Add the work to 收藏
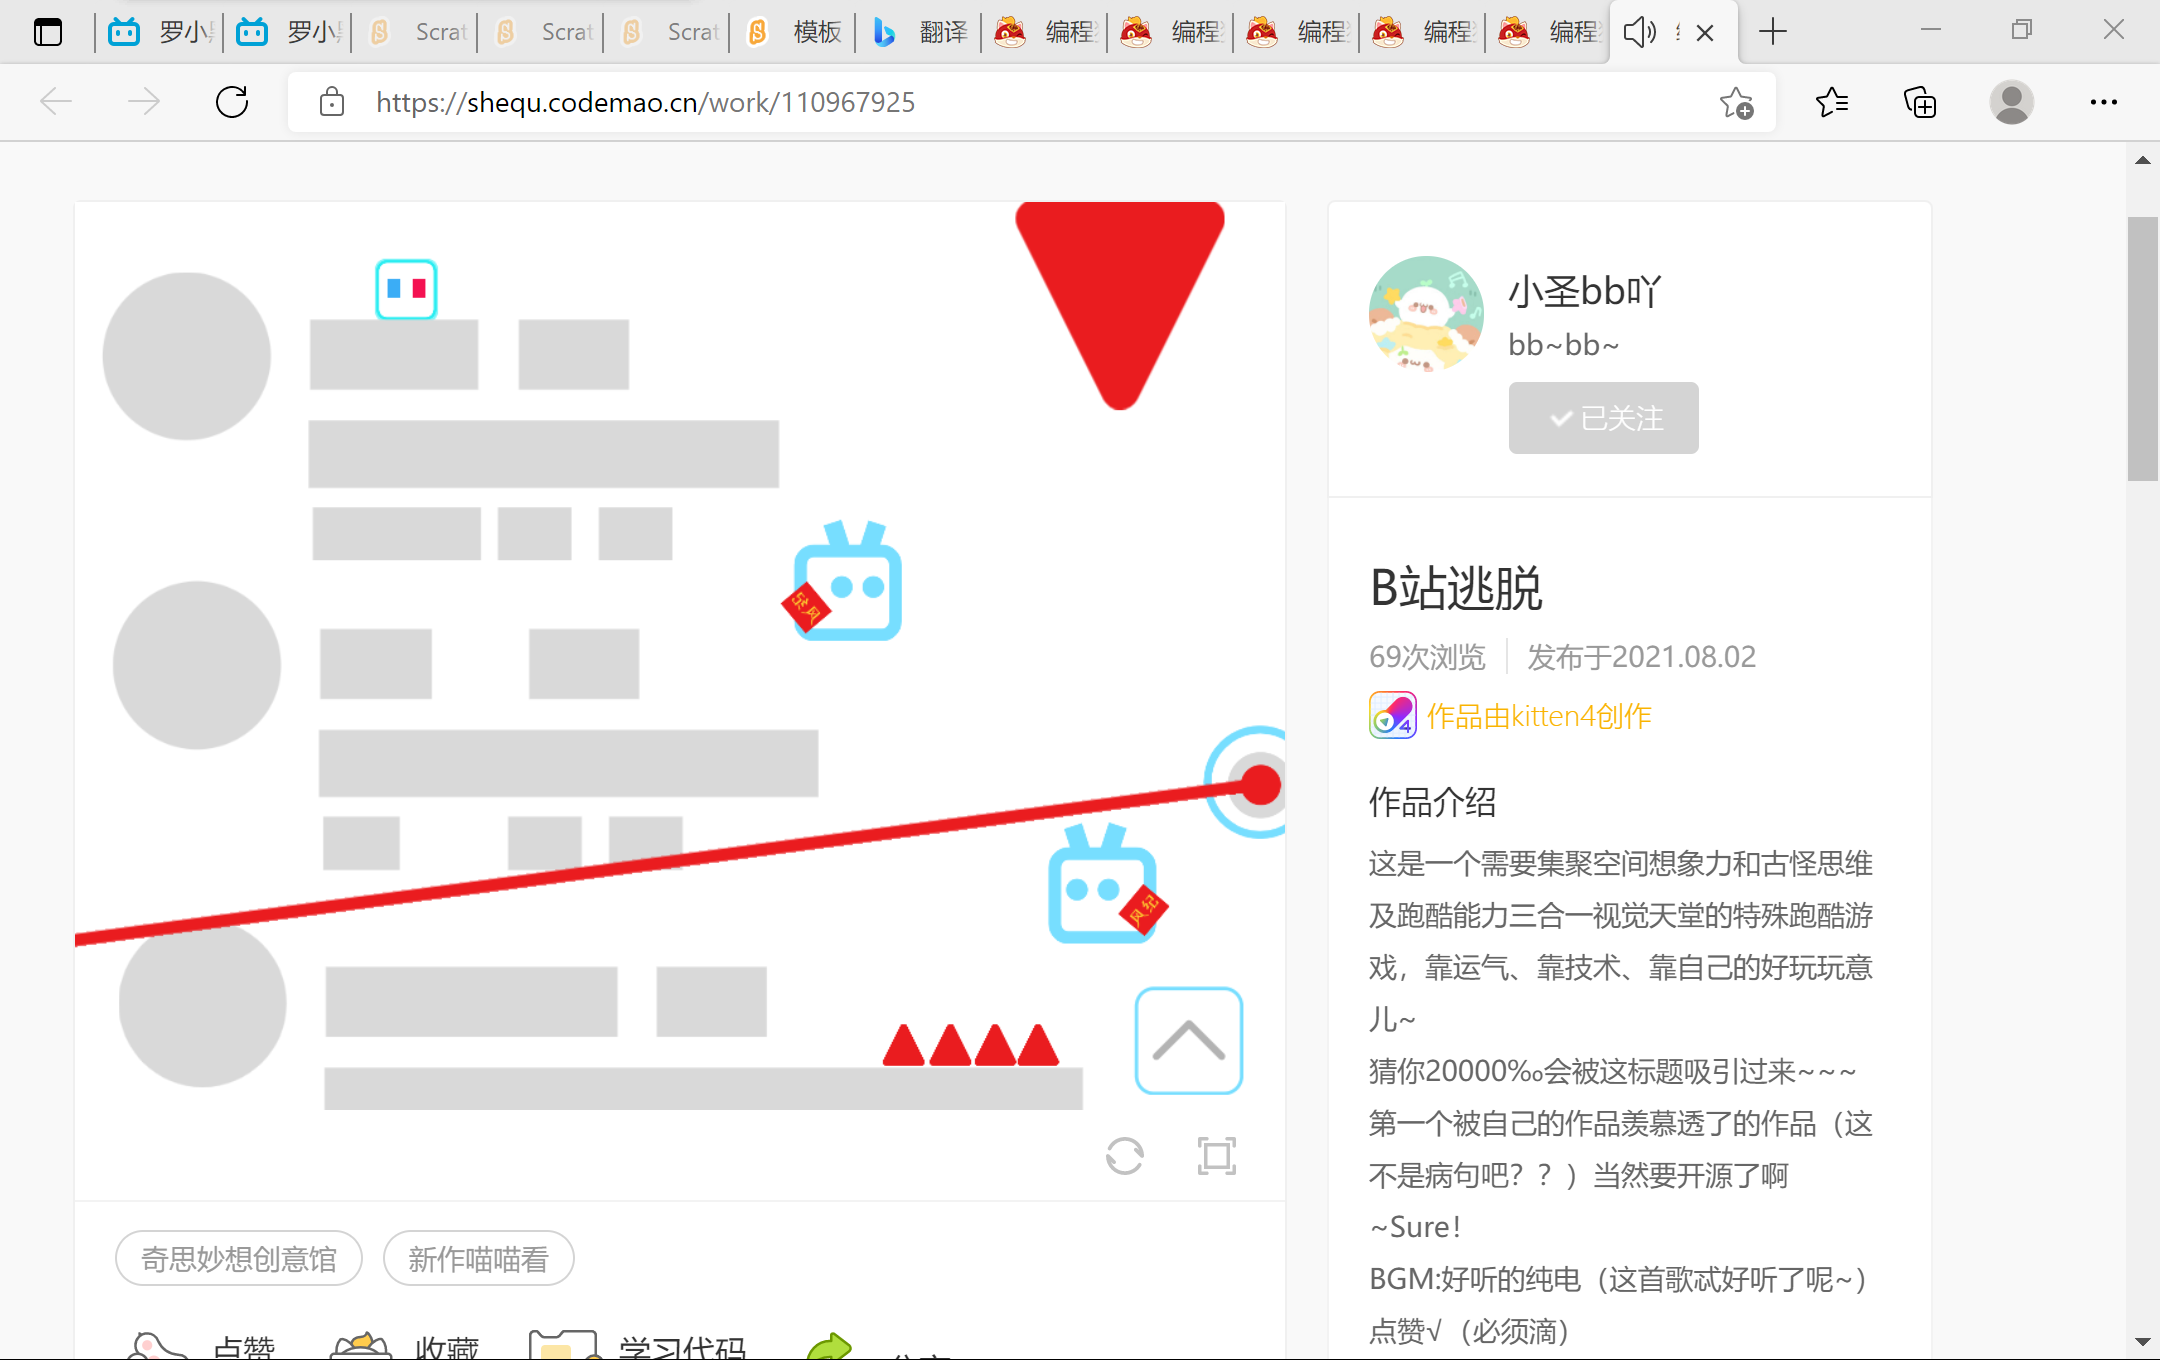Screen dimensions: 2160x1360 pos(404,1346)
